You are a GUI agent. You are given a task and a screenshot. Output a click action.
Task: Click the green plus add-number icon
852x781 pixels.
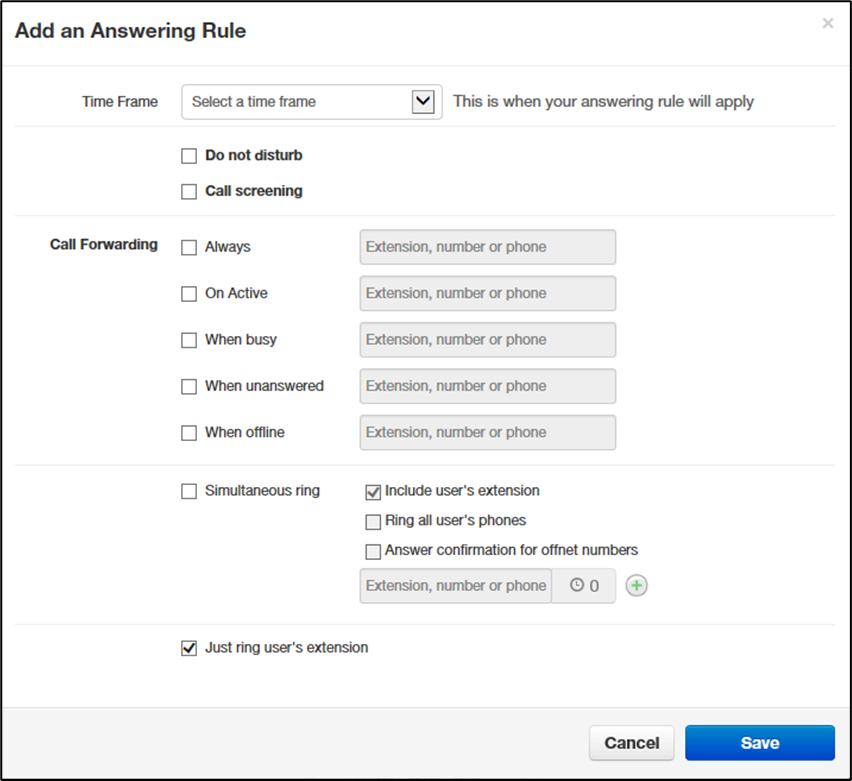coord(636,586)
